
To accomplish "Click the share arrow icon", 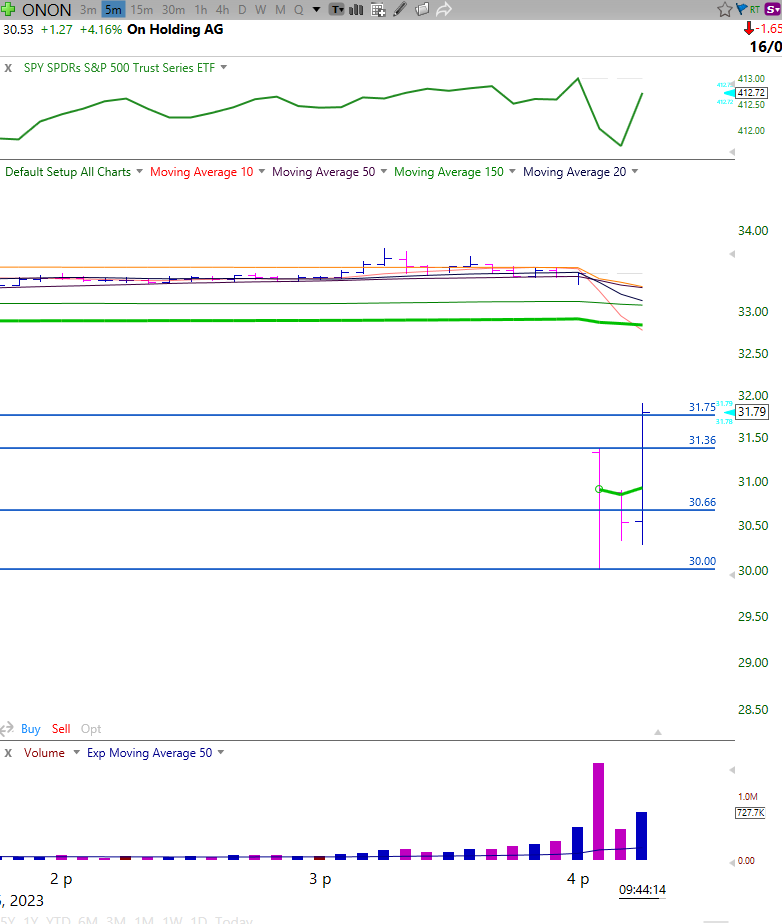I will (x=444, y=9).
